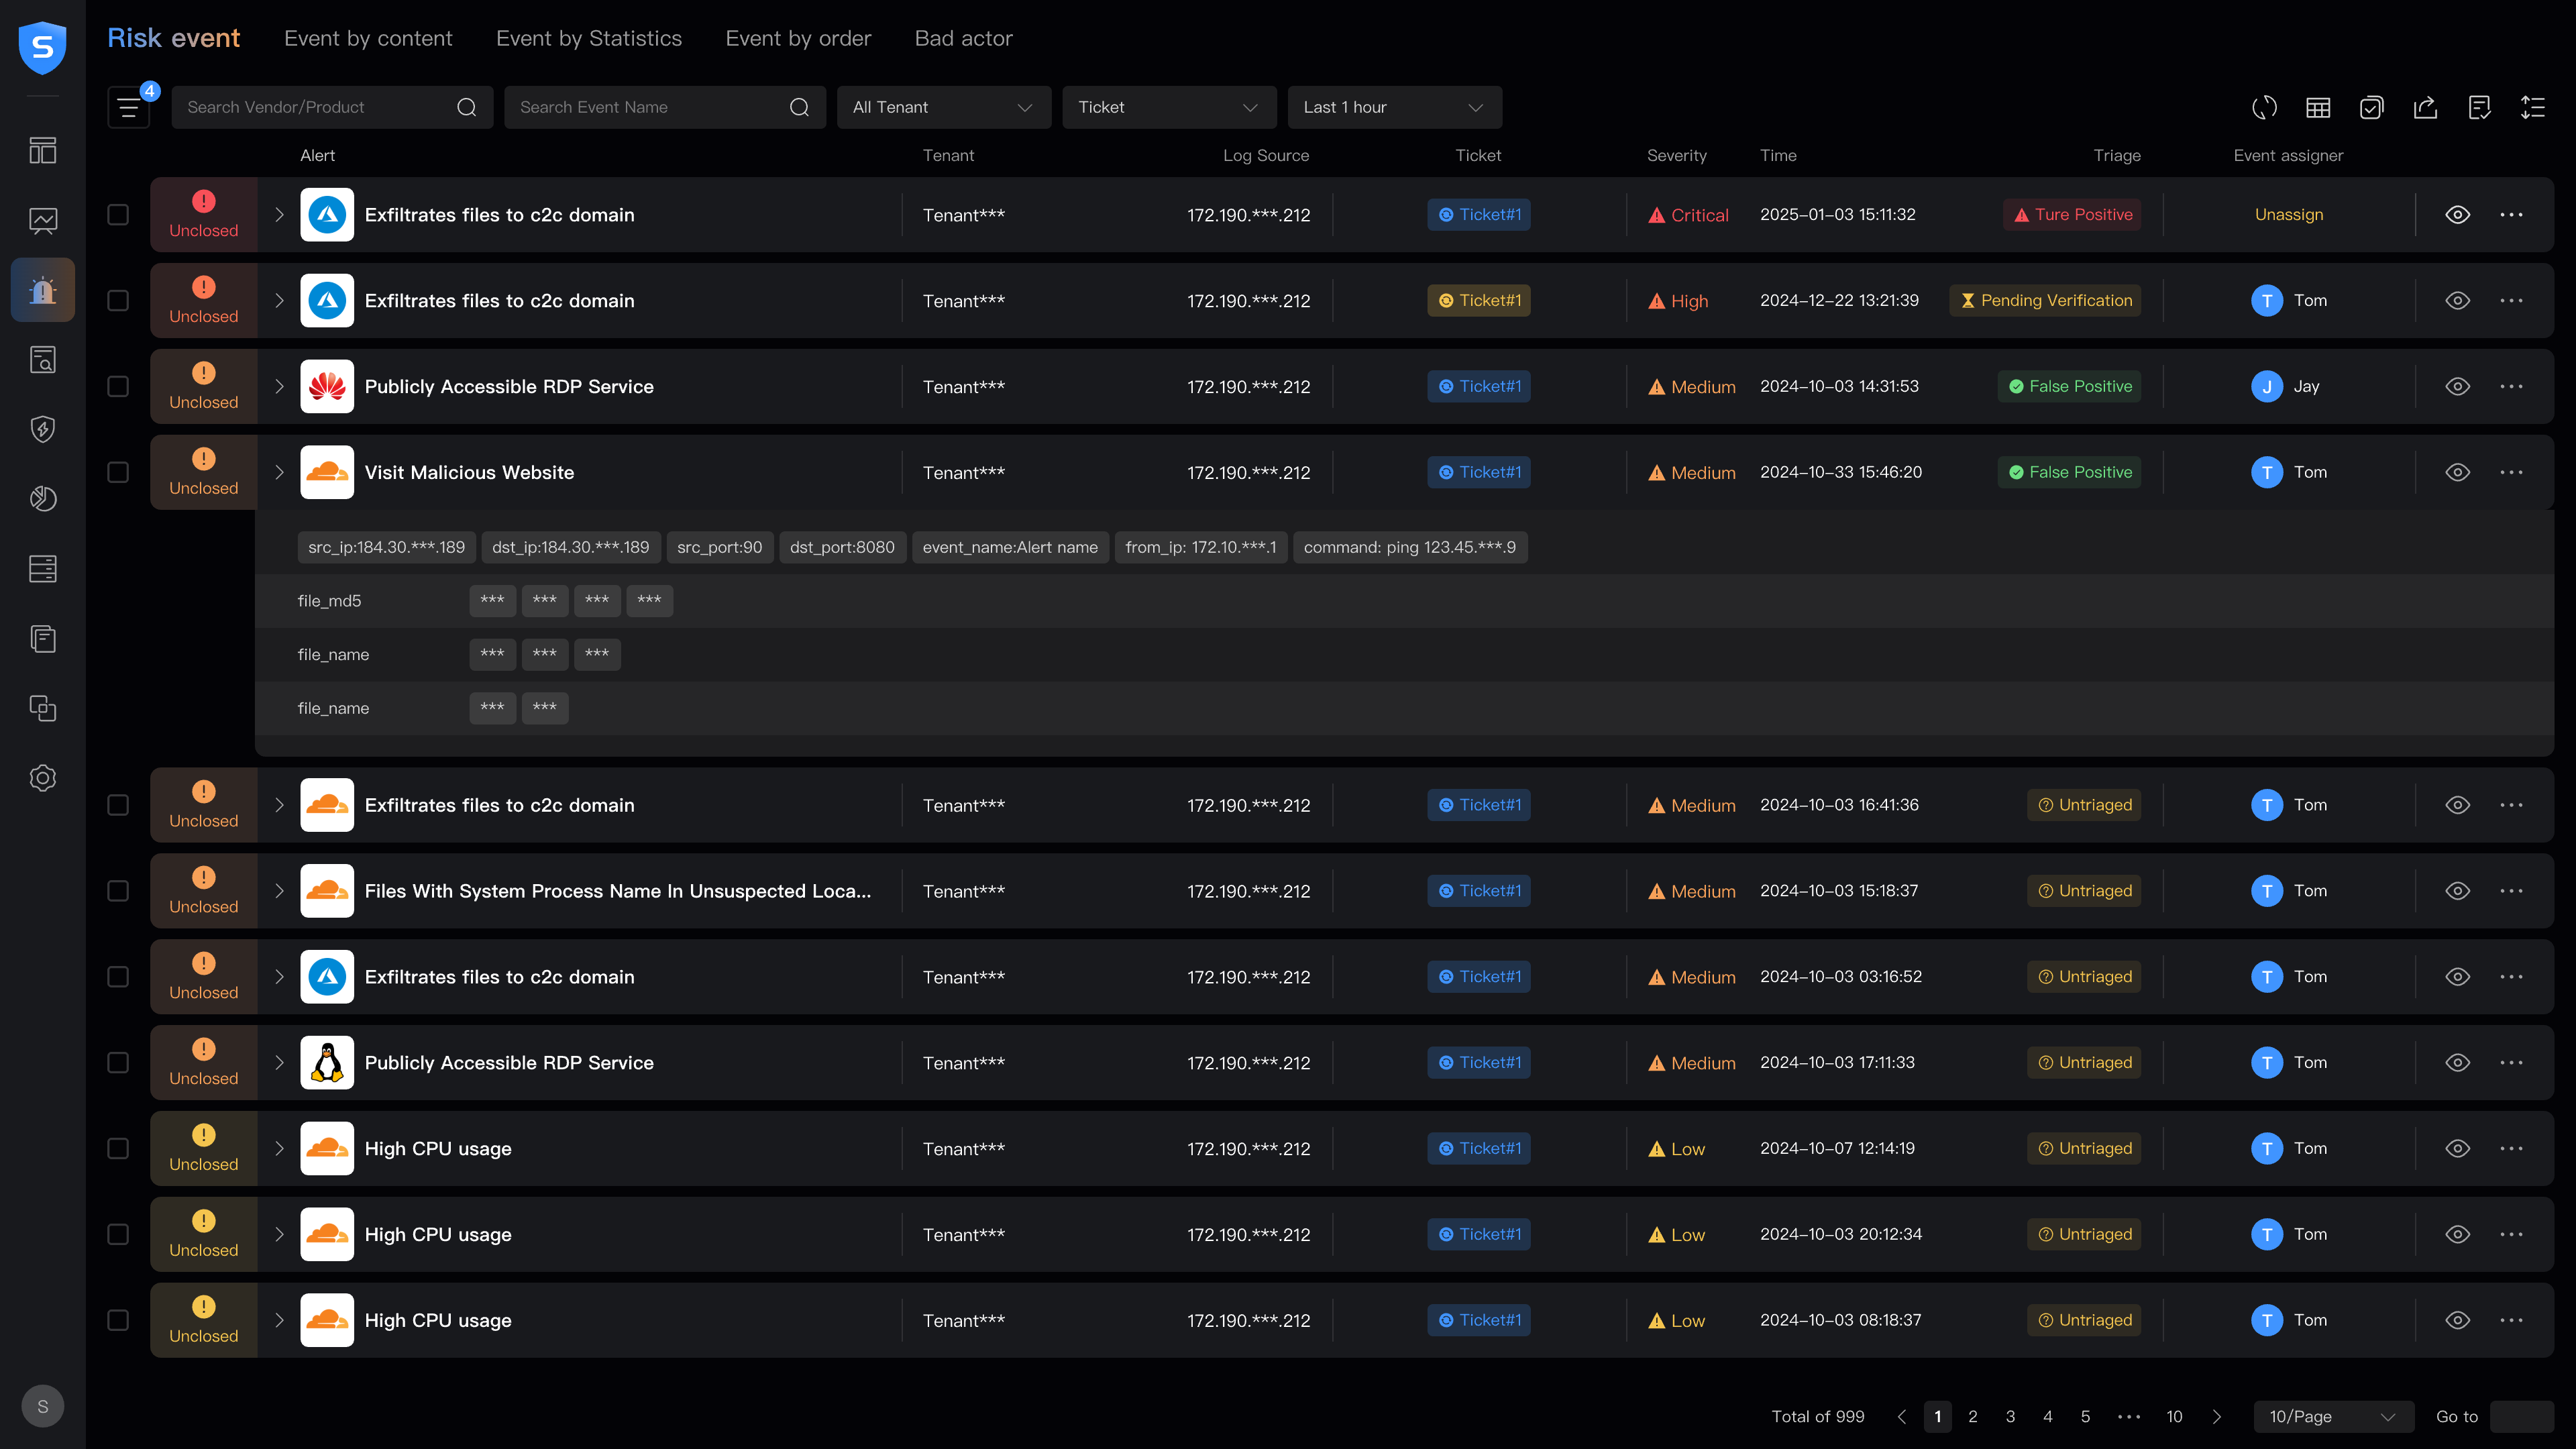Click the eye icon on the Visit Malicious Website row
The height and width of the screenshot is (1449, 2576).
click(x=2457, y=472)
